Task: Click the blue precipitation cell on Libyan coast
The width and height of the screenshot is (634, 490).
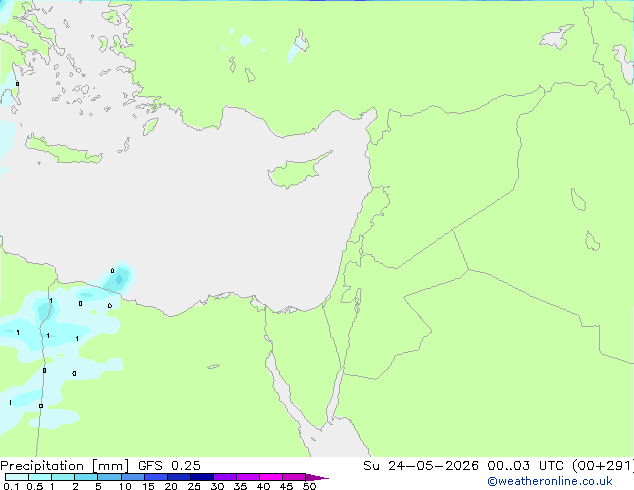Action: tap(119, 279)
